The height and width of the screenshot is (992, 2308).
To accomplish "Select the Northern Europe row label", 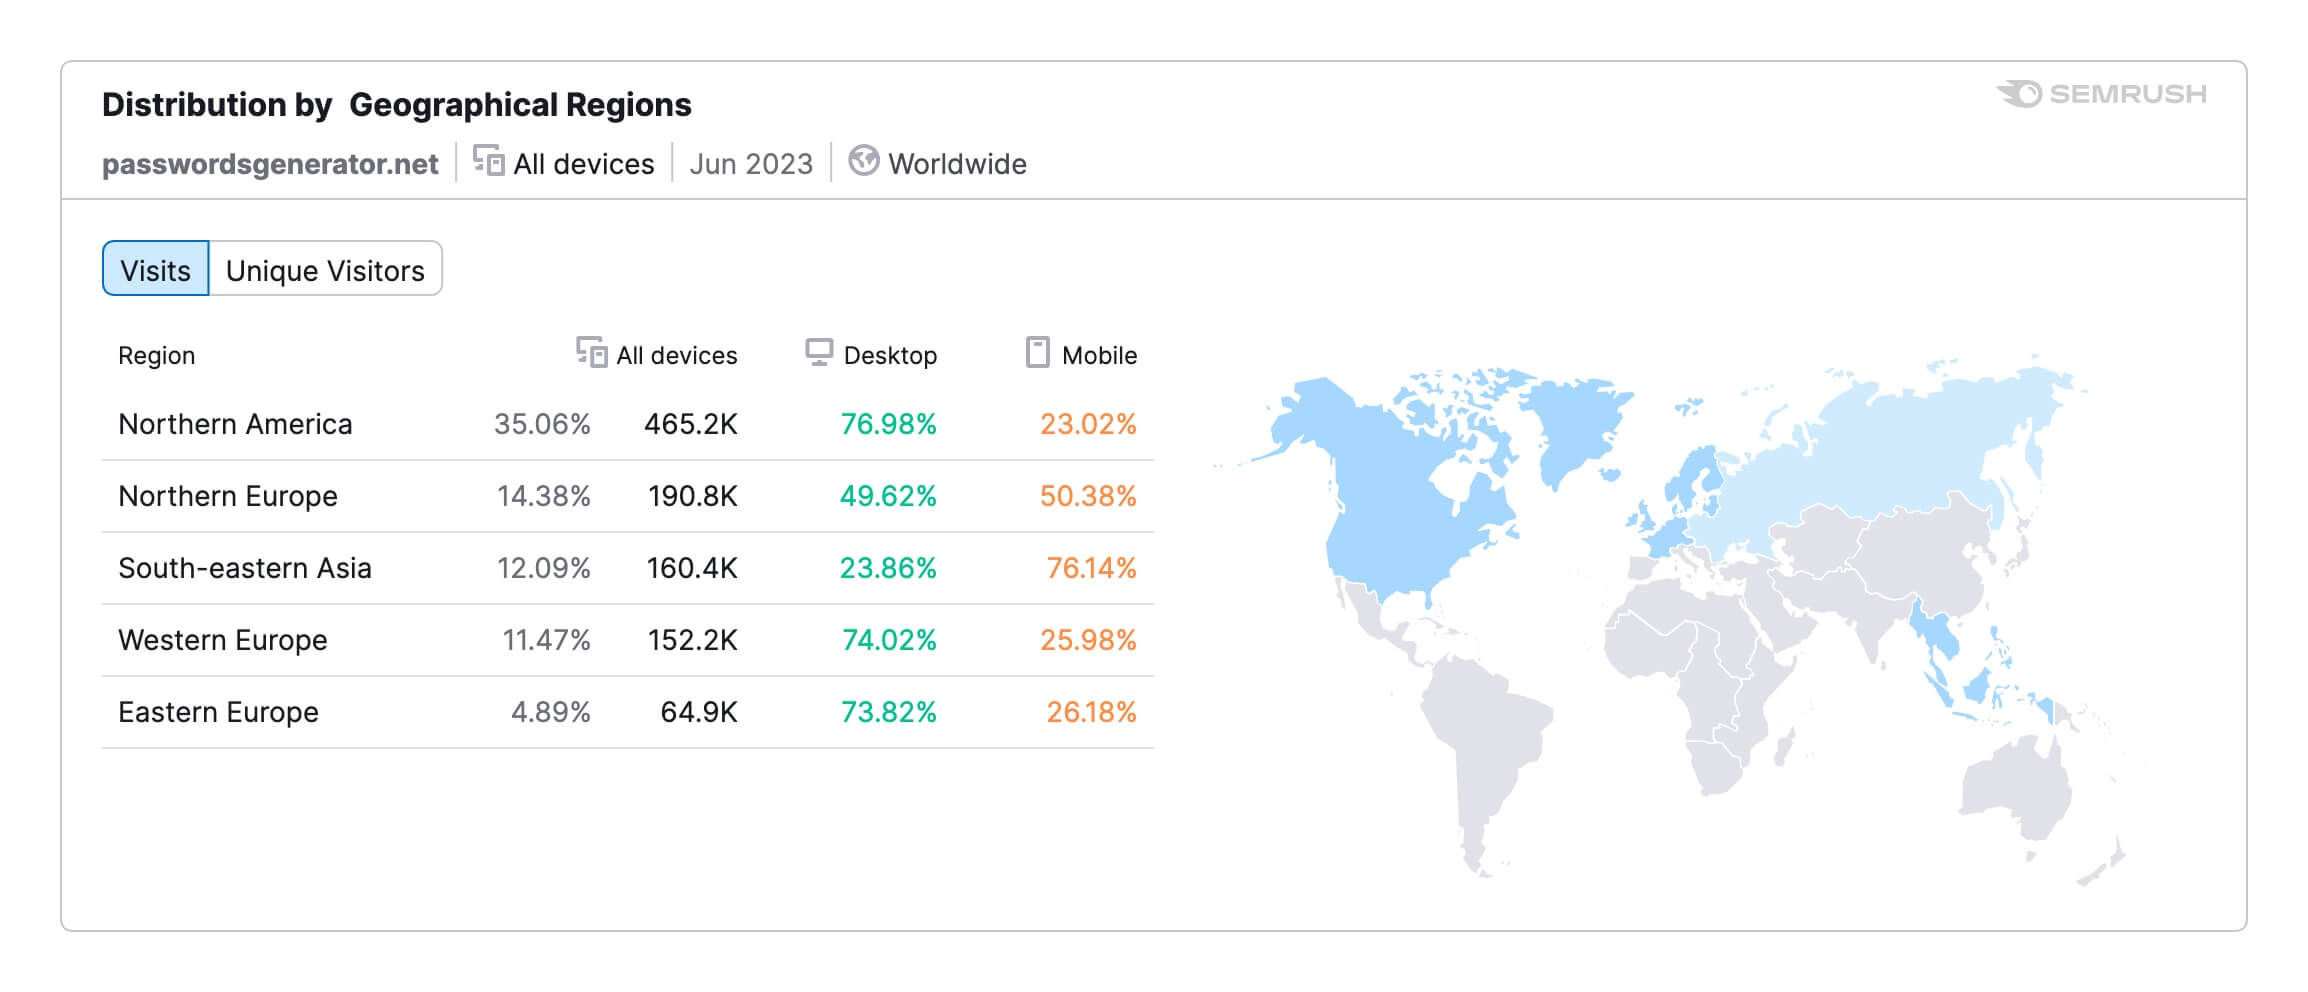I will point(228,496).
